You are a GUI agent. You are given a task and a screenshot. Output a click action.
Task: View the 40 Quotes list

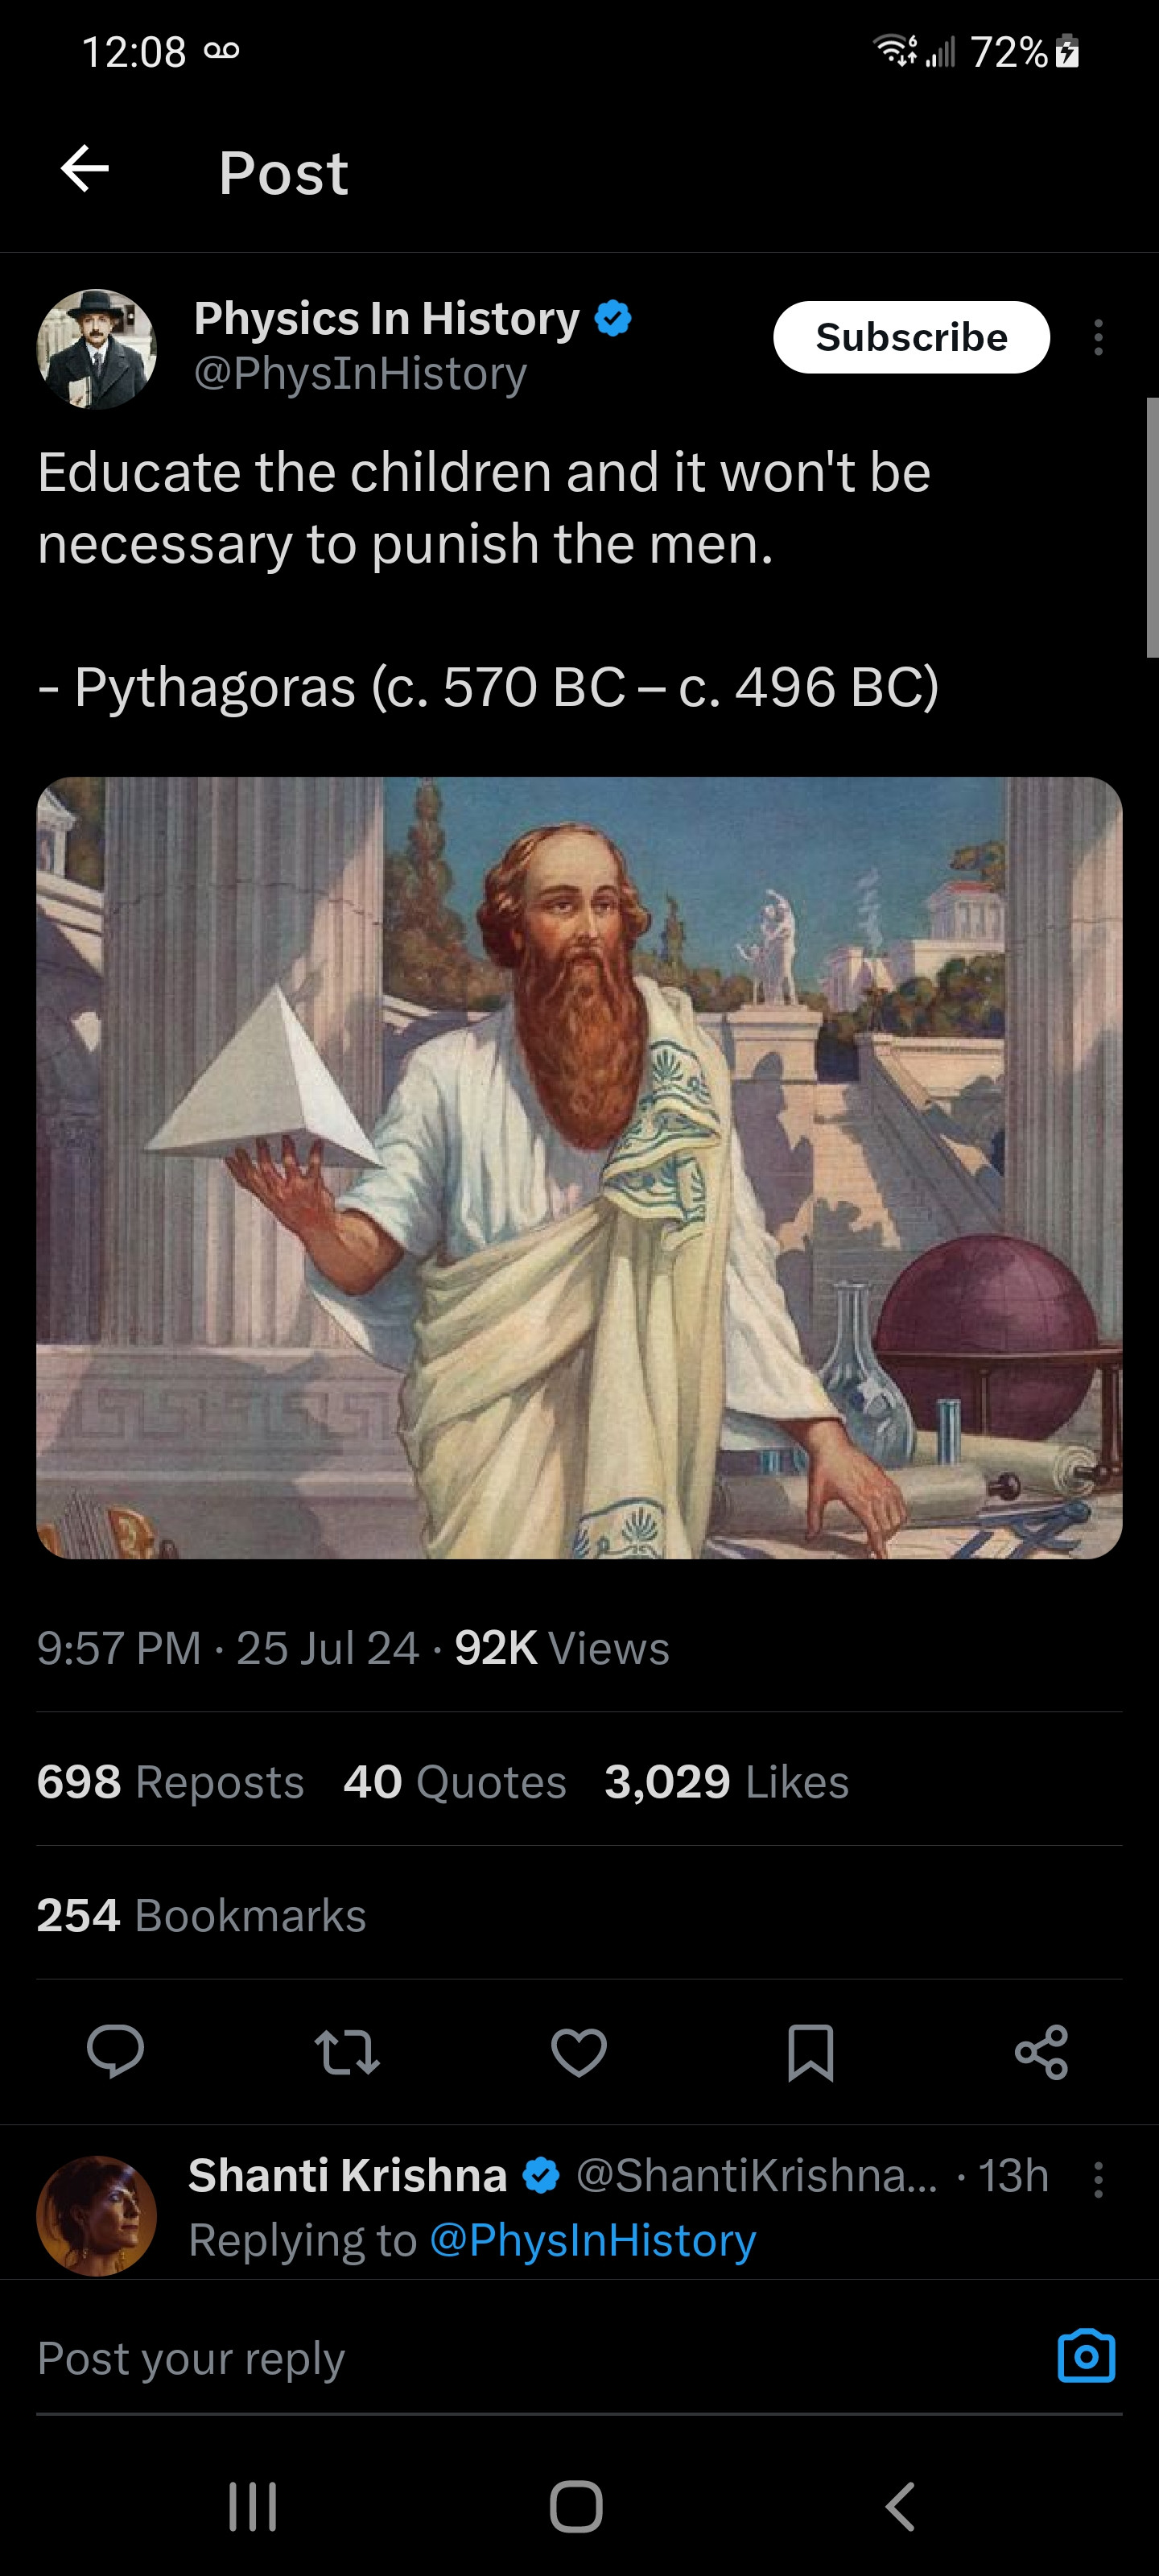tap(455, 1782)
